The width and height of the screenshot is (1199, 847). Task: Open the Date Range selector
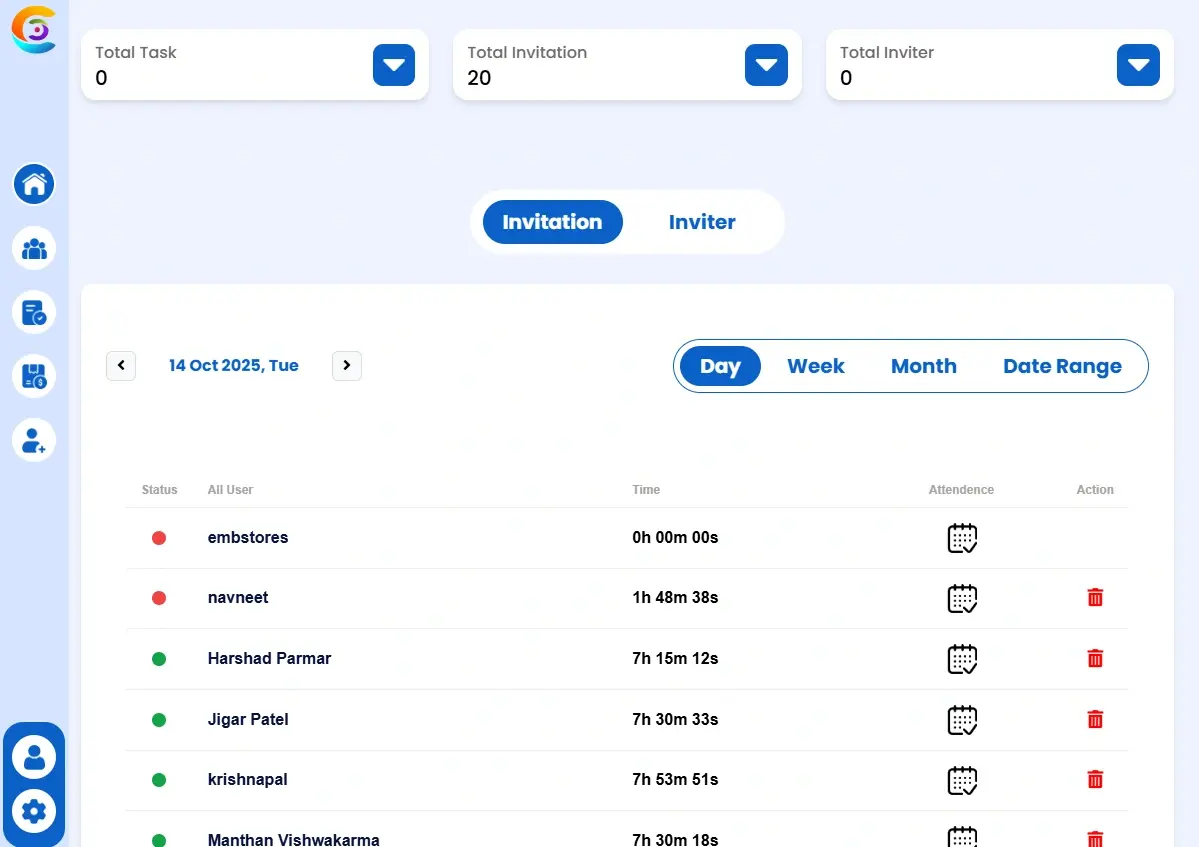[x=1063, y=366]
